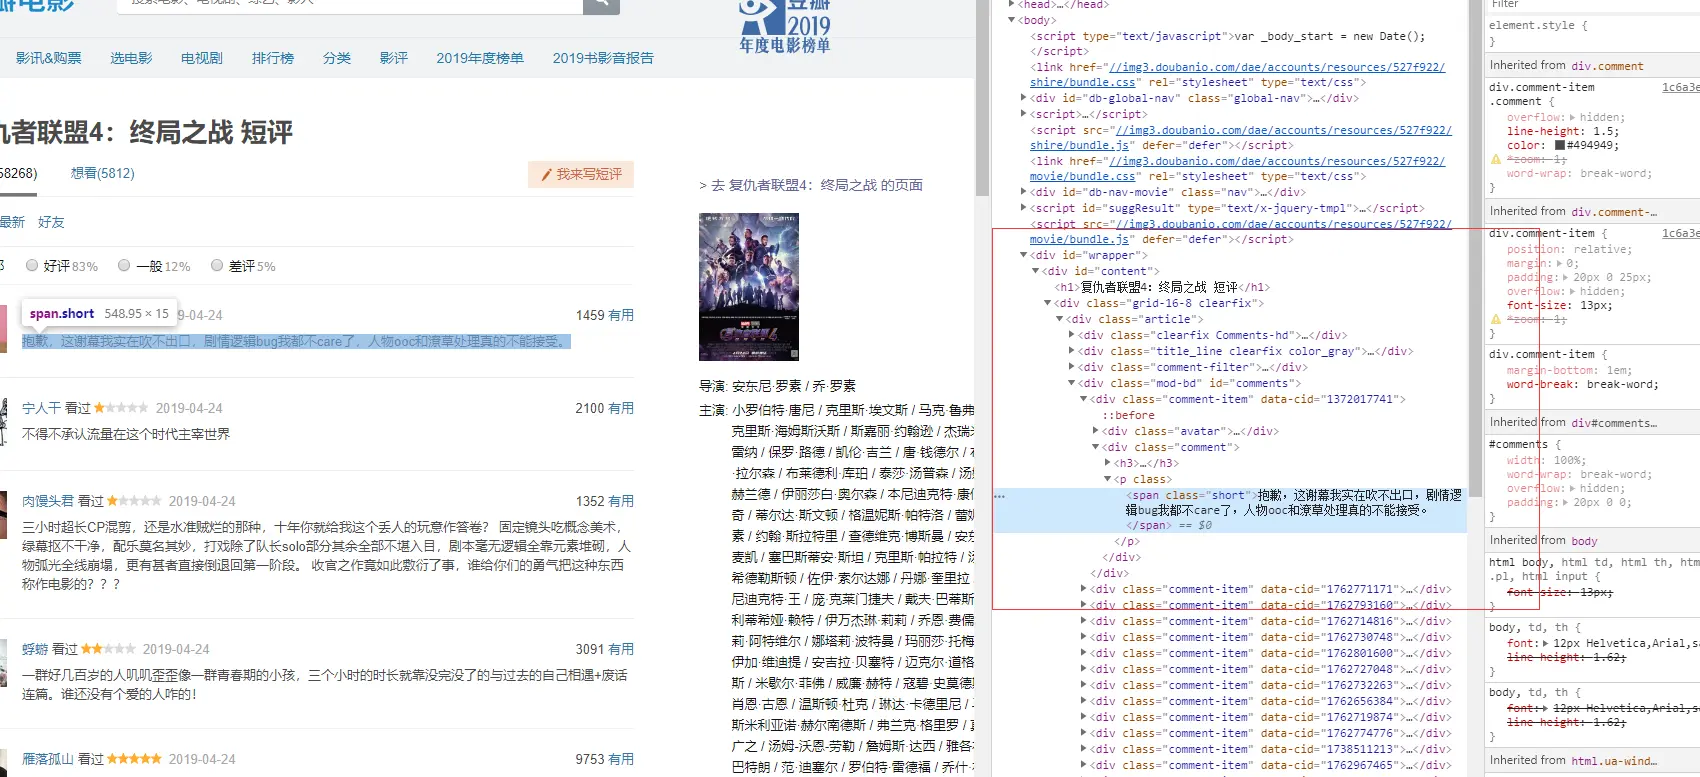Open user 雁落孤山's profile link

[x=48, y=759]
